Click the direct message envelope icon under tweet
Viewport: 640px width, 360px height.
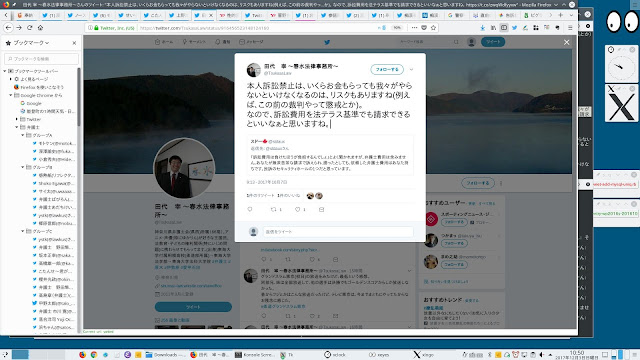coord(322,209)
